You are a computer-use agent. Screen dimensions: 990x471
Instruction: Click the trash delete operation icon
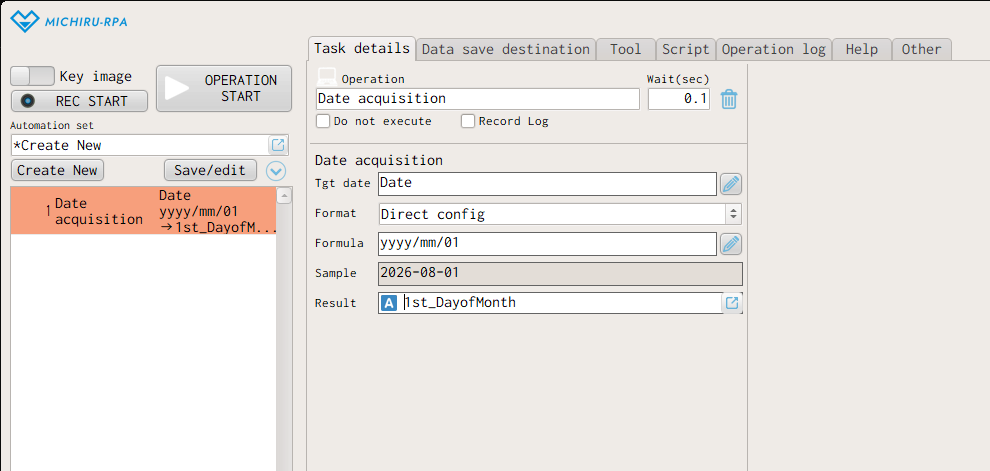pos(729,99)
